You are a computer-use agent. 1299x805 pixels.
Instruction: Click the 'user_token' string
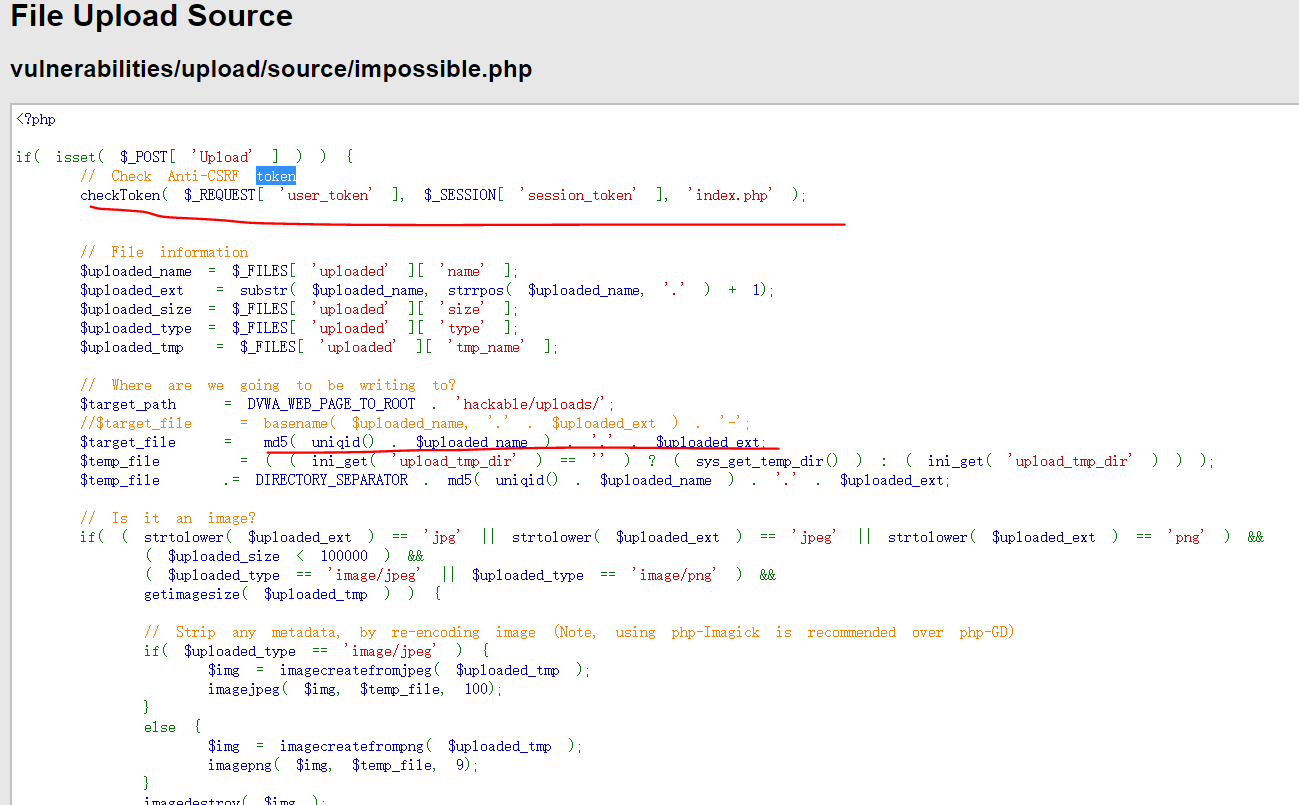coord(326,195)
